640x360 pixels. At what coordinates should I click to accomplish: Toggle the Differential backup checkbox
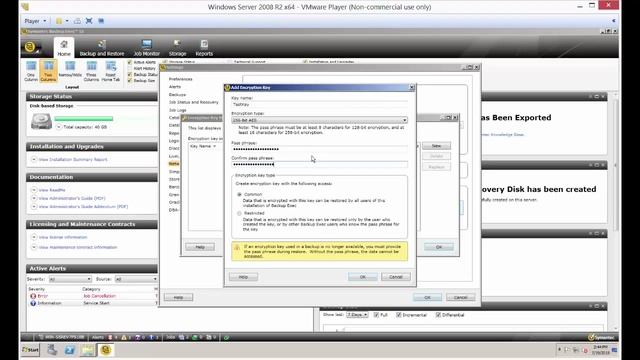[438, 315]
